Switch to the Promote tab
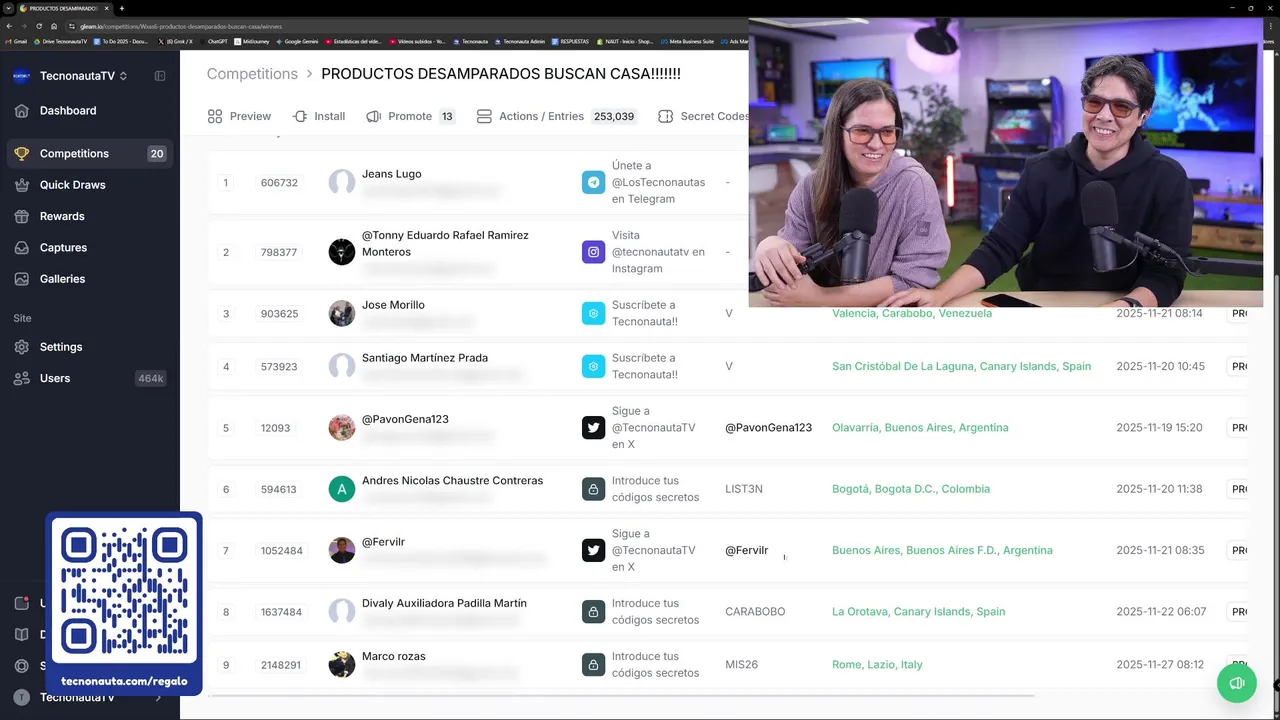 click(x=410, y=116)
